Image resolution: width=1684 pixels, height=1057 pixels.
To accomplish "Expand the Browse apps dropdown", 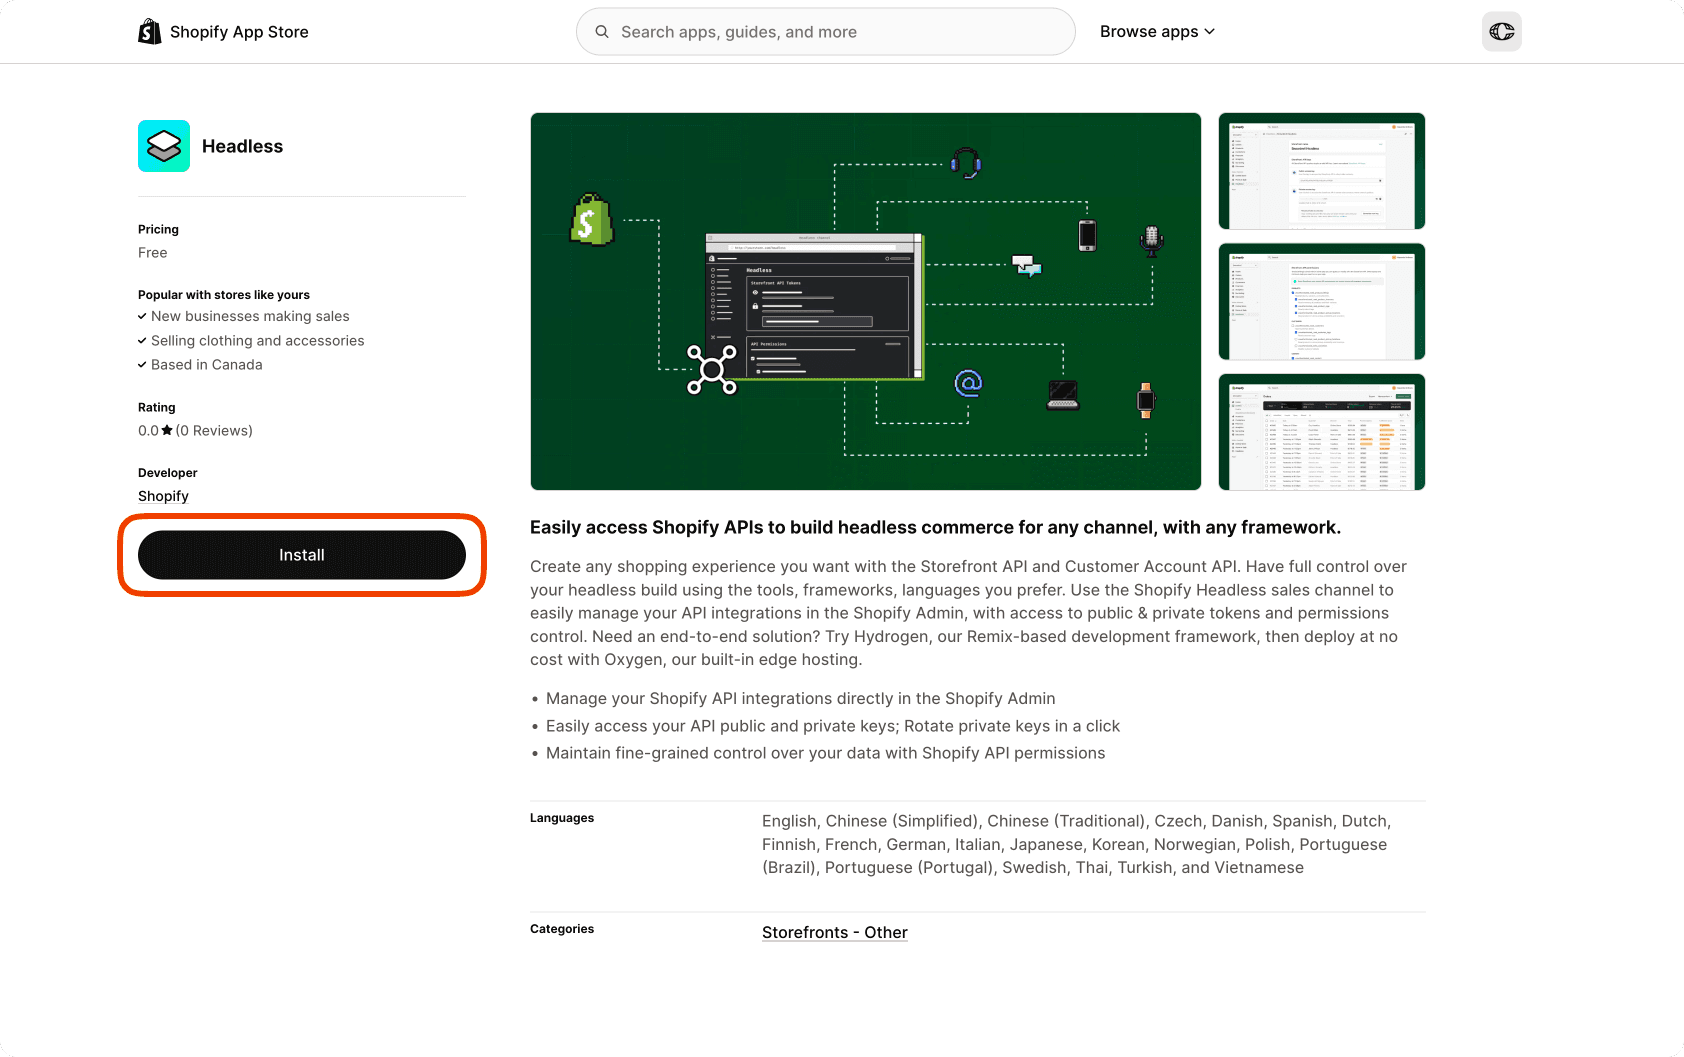I will pyautogui.click(x=1157, y=32).
